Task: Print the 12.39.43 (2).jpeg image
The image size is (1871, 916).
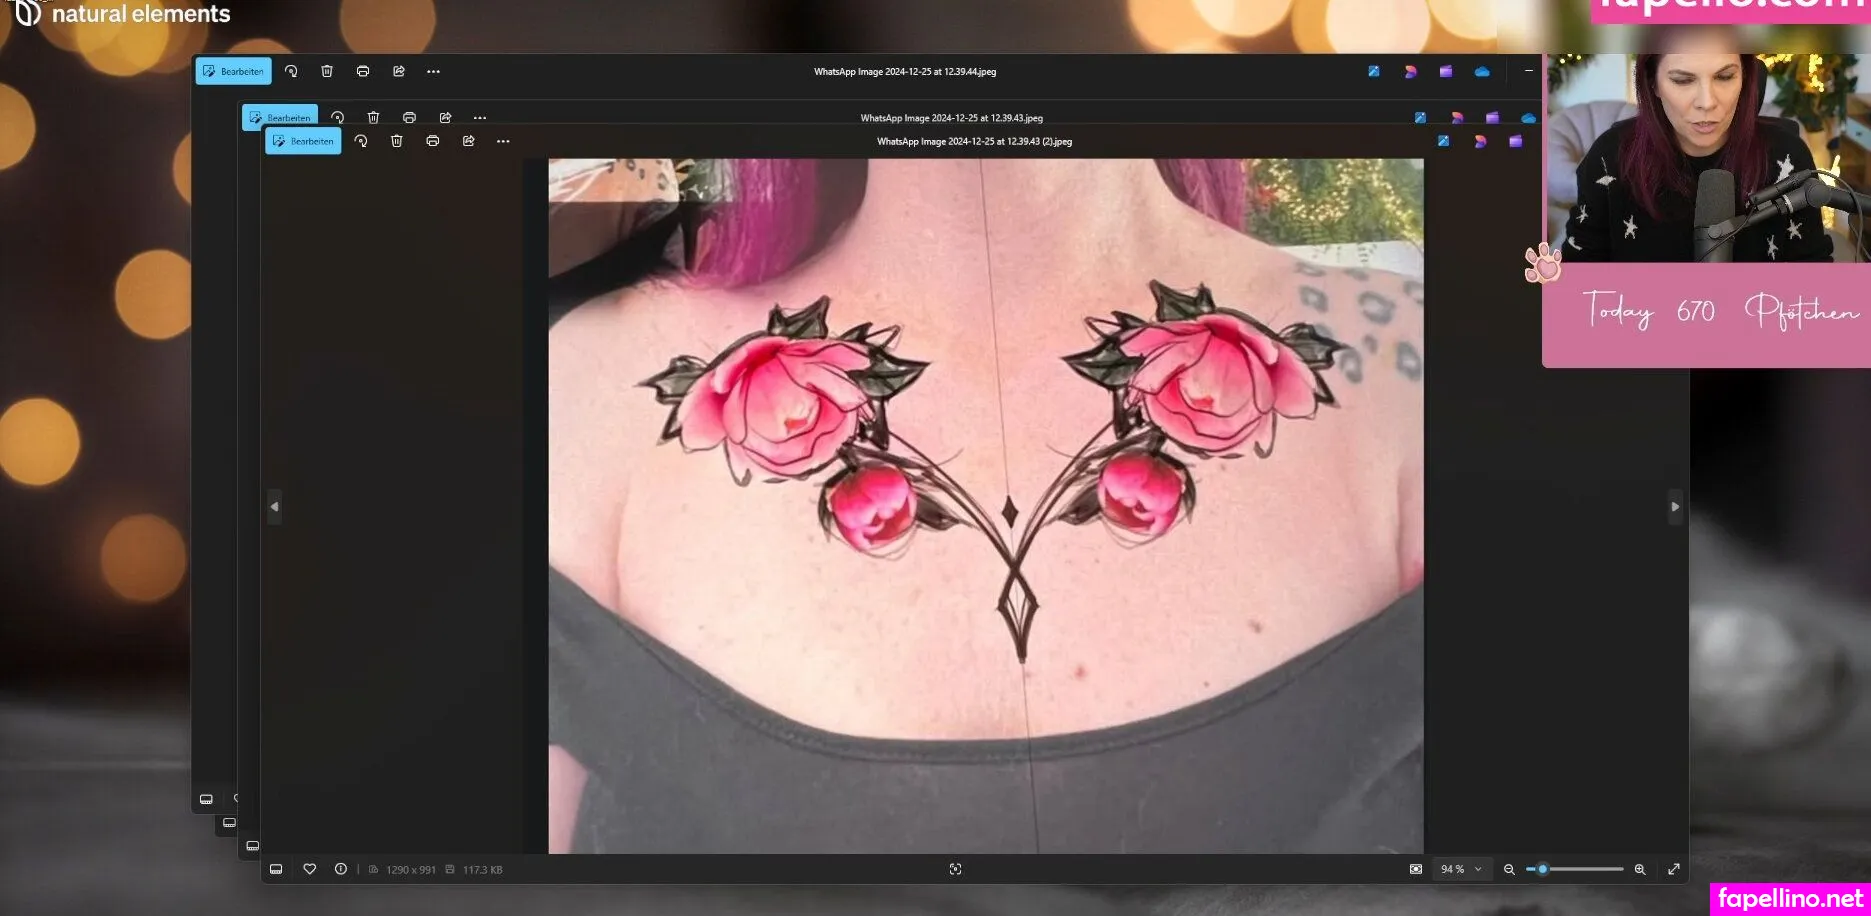Action: coord(433,142)
